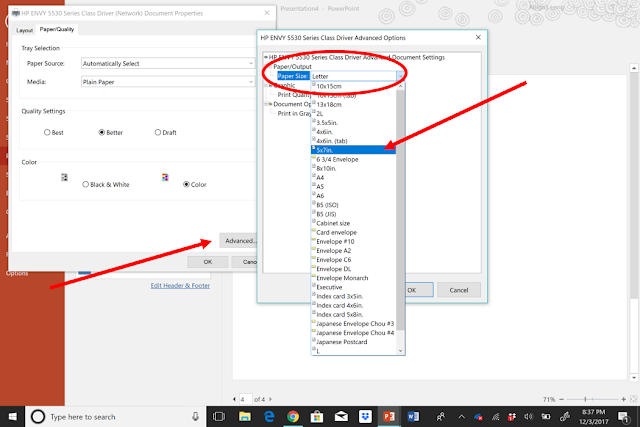This screenshot has height=427, width=640.
Task: Click the microphone icon in search box
Action: point(196,417)
